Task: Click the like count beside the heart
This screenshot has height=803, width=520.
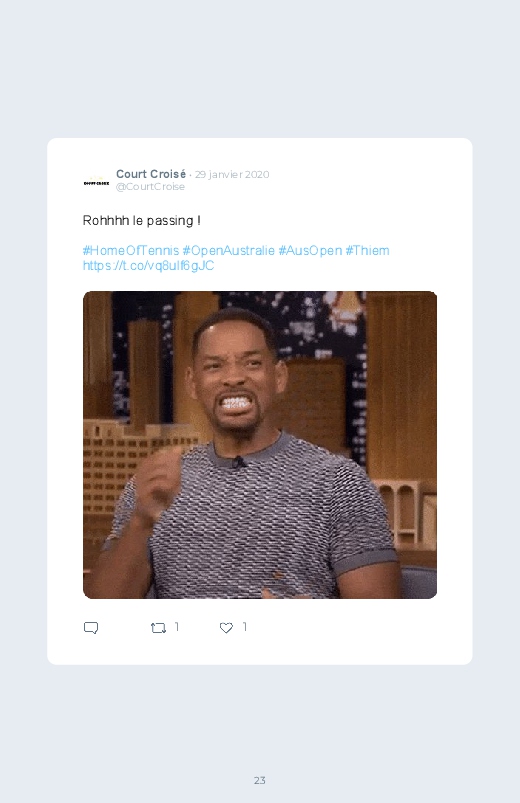Action: [x=245, y=627]
